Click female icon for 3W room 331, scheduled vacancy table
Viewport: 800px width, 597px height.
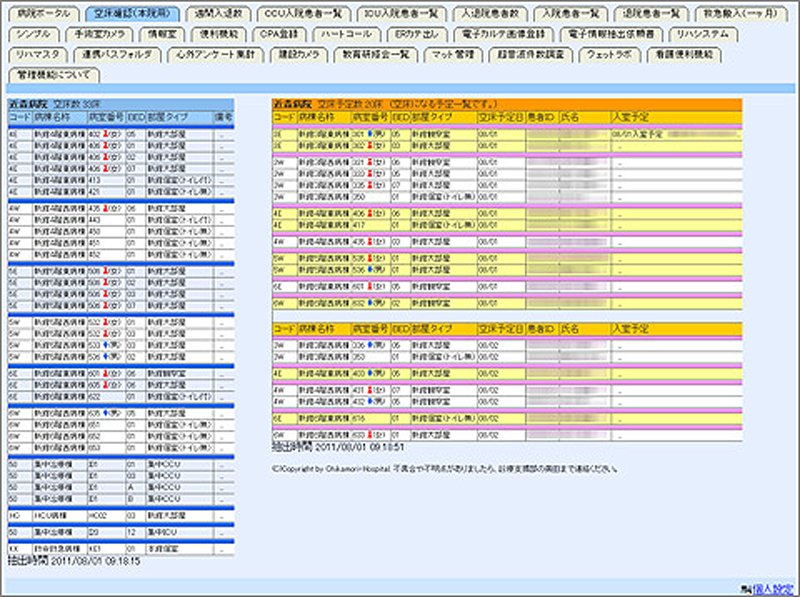pyautogui.click(x=370, y=162)
